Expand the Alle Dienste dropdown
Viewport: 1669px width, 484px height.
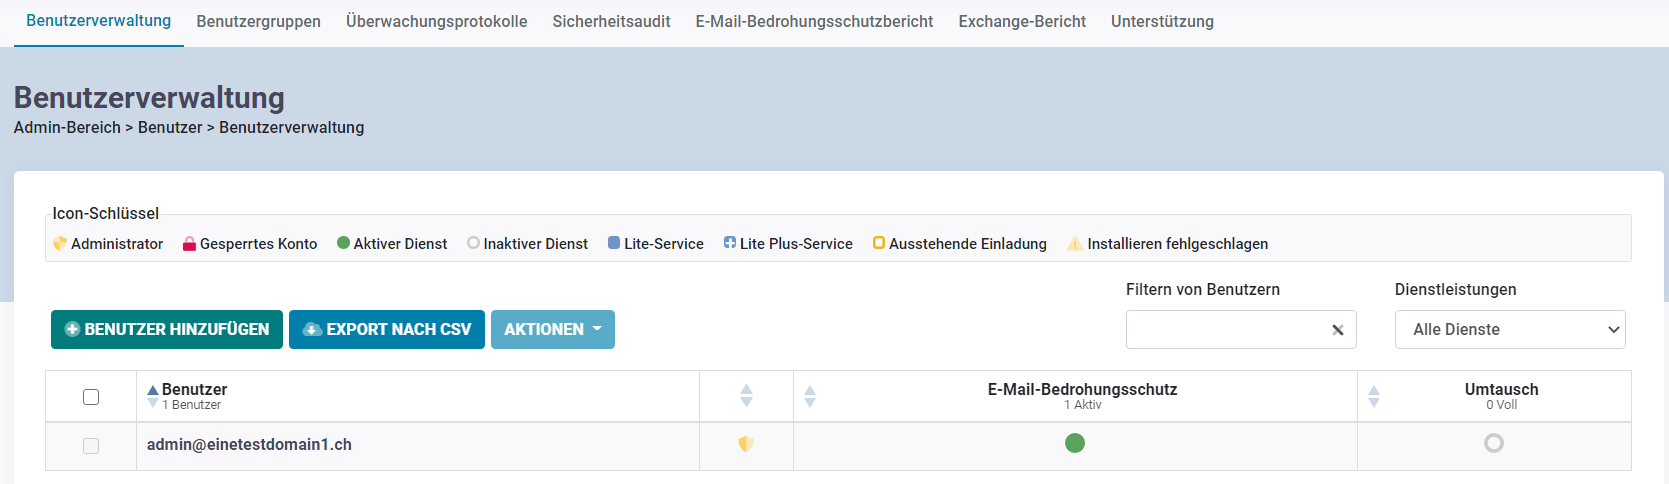tap(1510, 330)
